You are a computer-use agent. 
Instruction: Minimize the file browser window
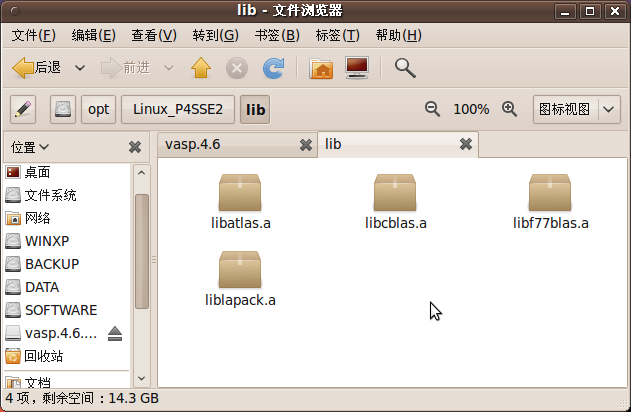[x=565, y=11]
